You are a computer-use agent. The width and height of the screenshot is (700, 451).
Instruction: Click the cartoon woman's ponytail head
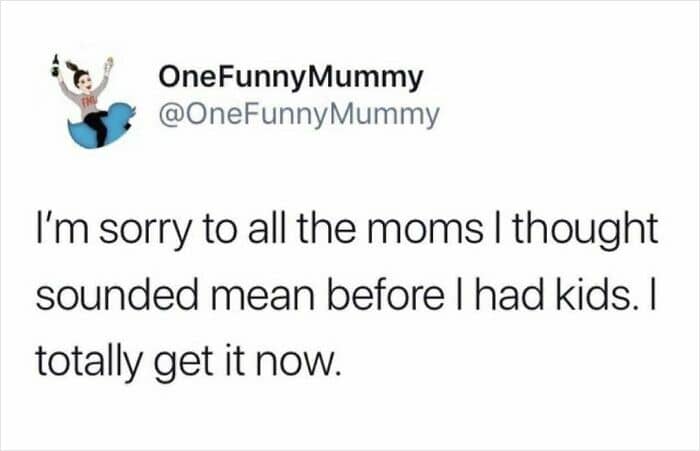click(x=80, y=77)
